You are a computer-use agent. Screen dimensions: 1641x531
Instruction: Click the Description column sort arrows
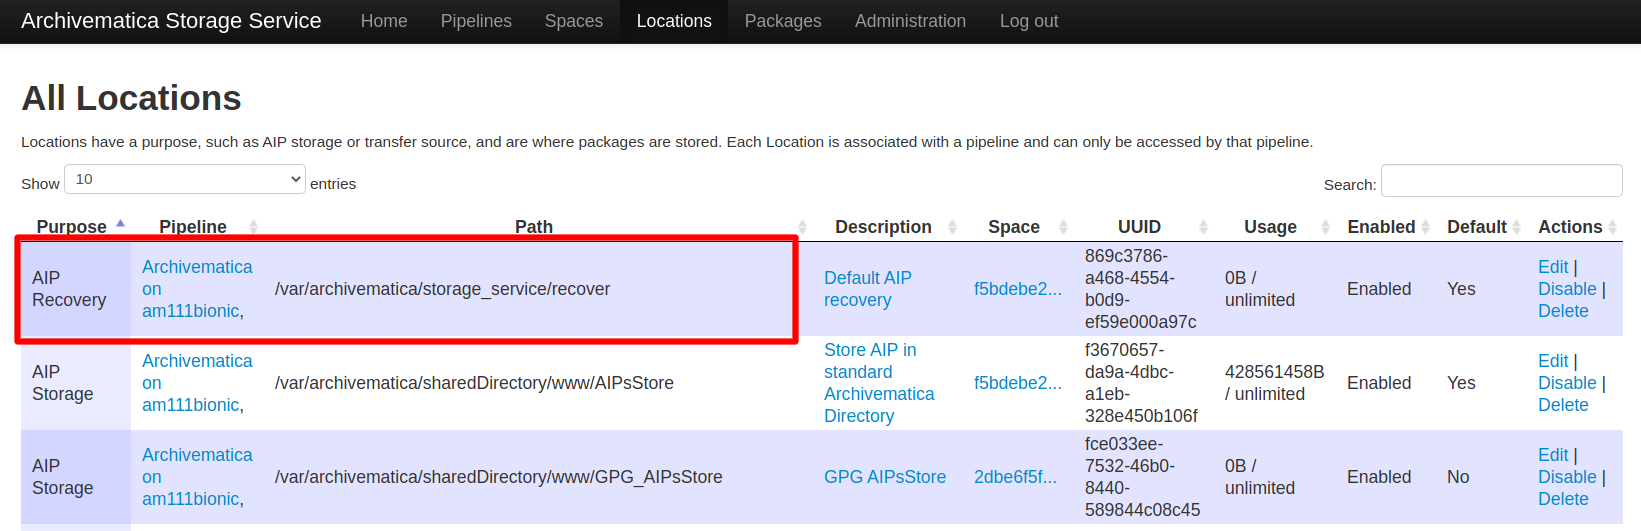tap(952, 227)
